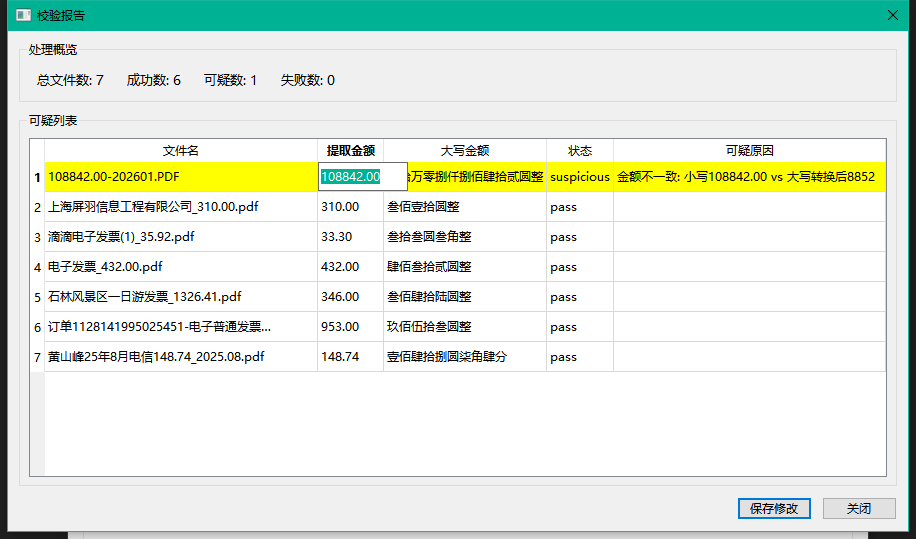Click row header number 7
The height and width of the screenshot is (539, 916).
click(38, 357)
